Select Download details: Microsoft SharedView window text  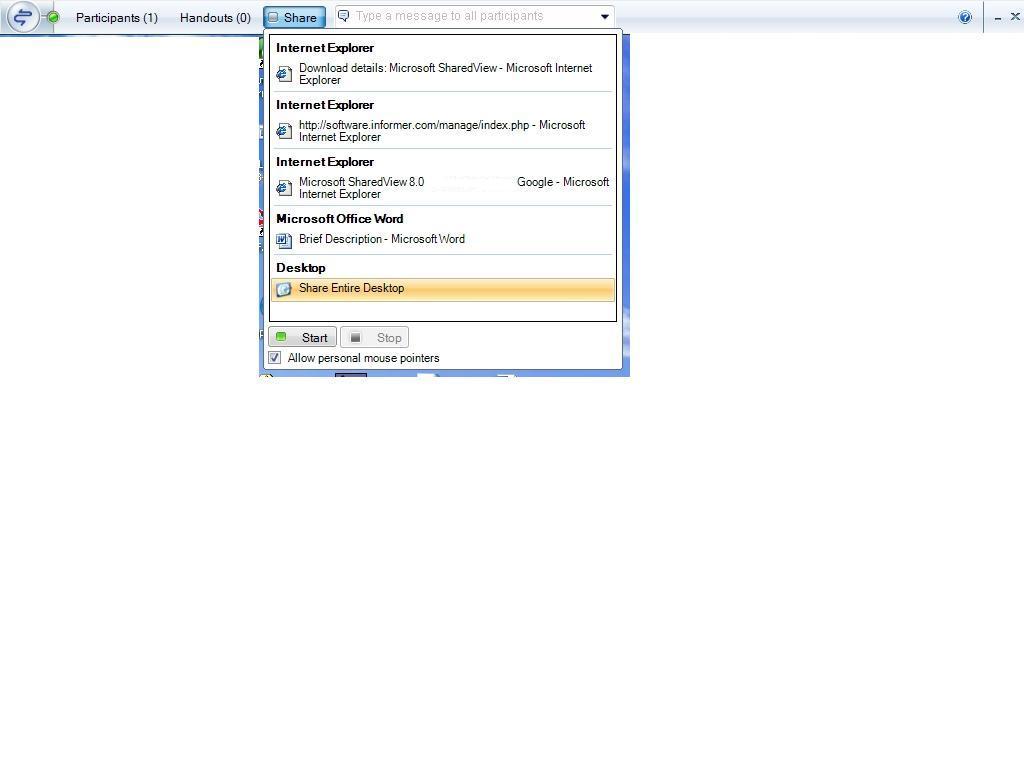click(x=445, y=74)
